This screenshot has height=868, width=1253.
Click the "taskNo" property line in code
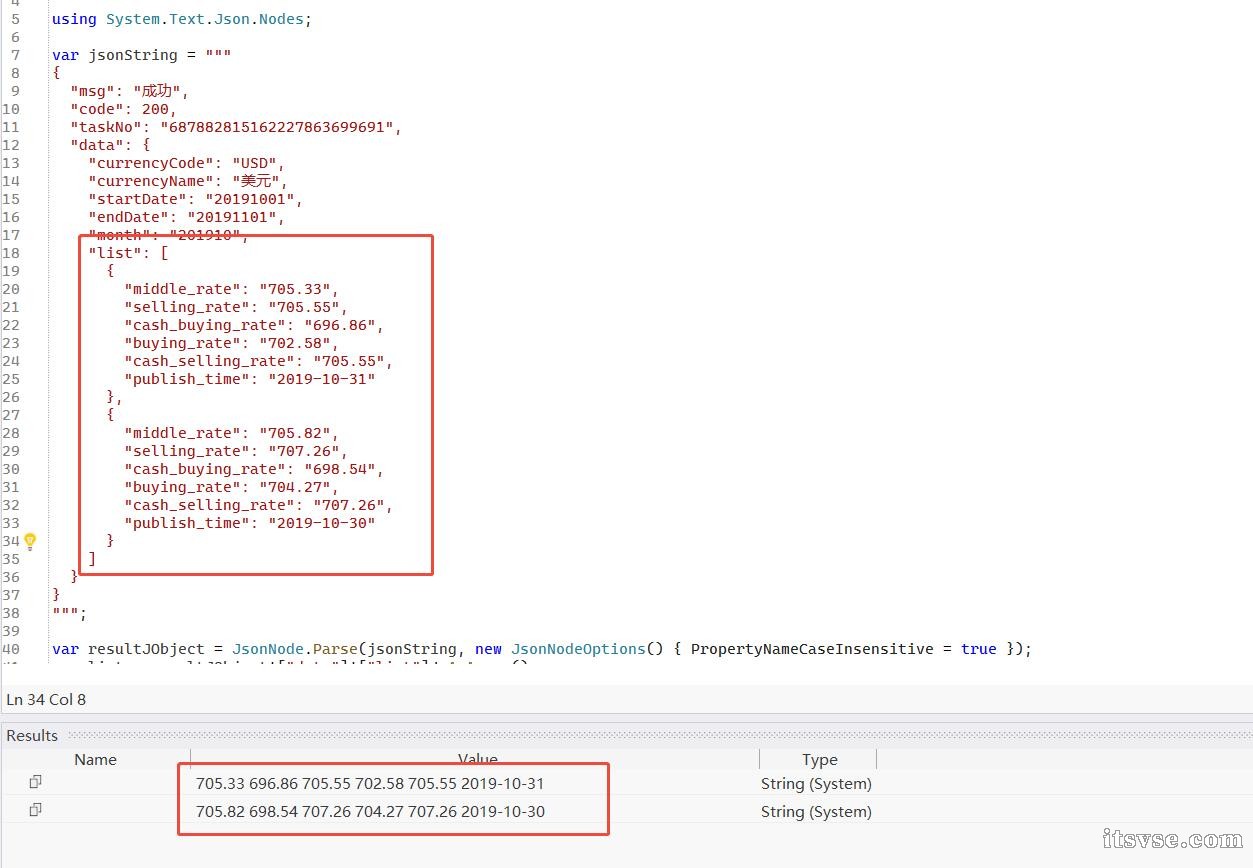235,127
